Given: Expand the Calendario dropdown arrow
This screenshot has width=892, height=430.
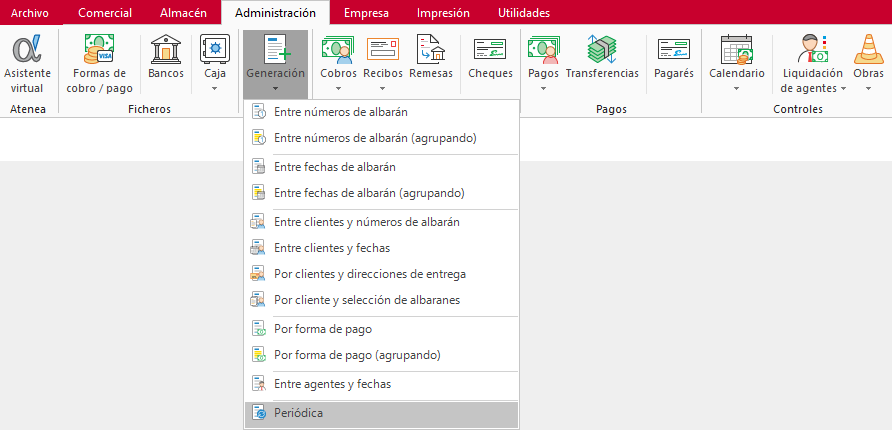Looking at the screenshot, I should tap(737, 88).
